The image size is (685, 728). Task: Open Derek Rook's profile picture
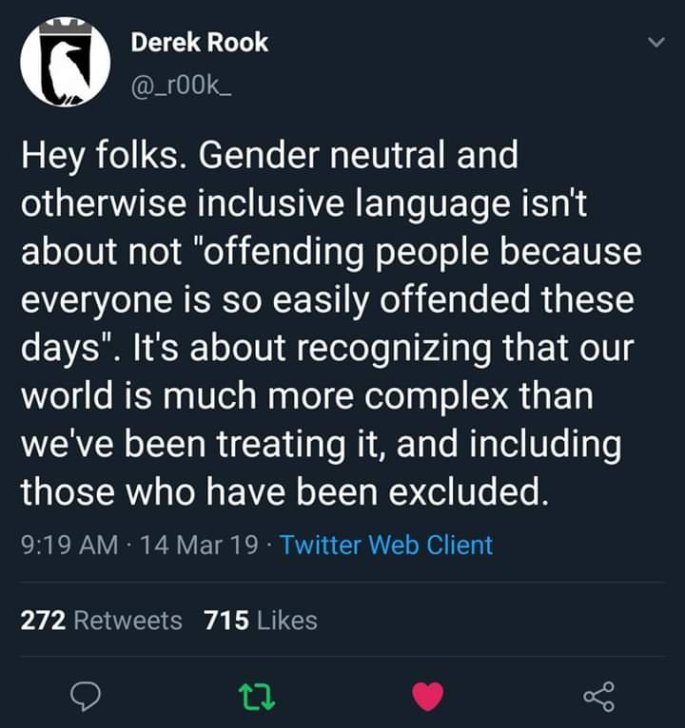(66, 64)
